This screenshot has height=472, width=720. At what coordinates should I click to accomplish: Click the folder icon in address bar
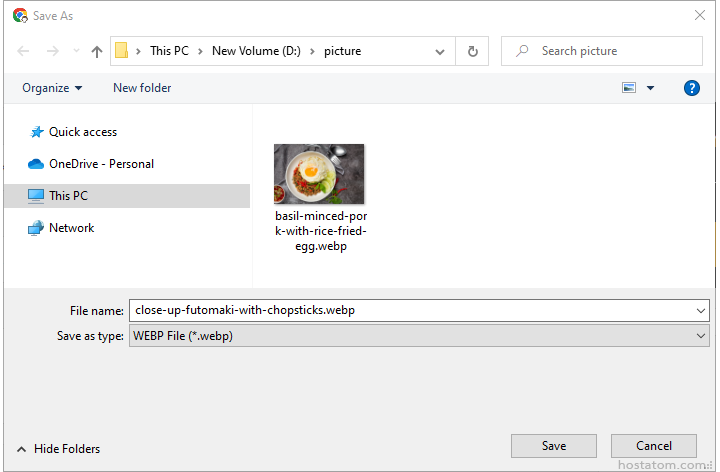click(x=122, y=51)
